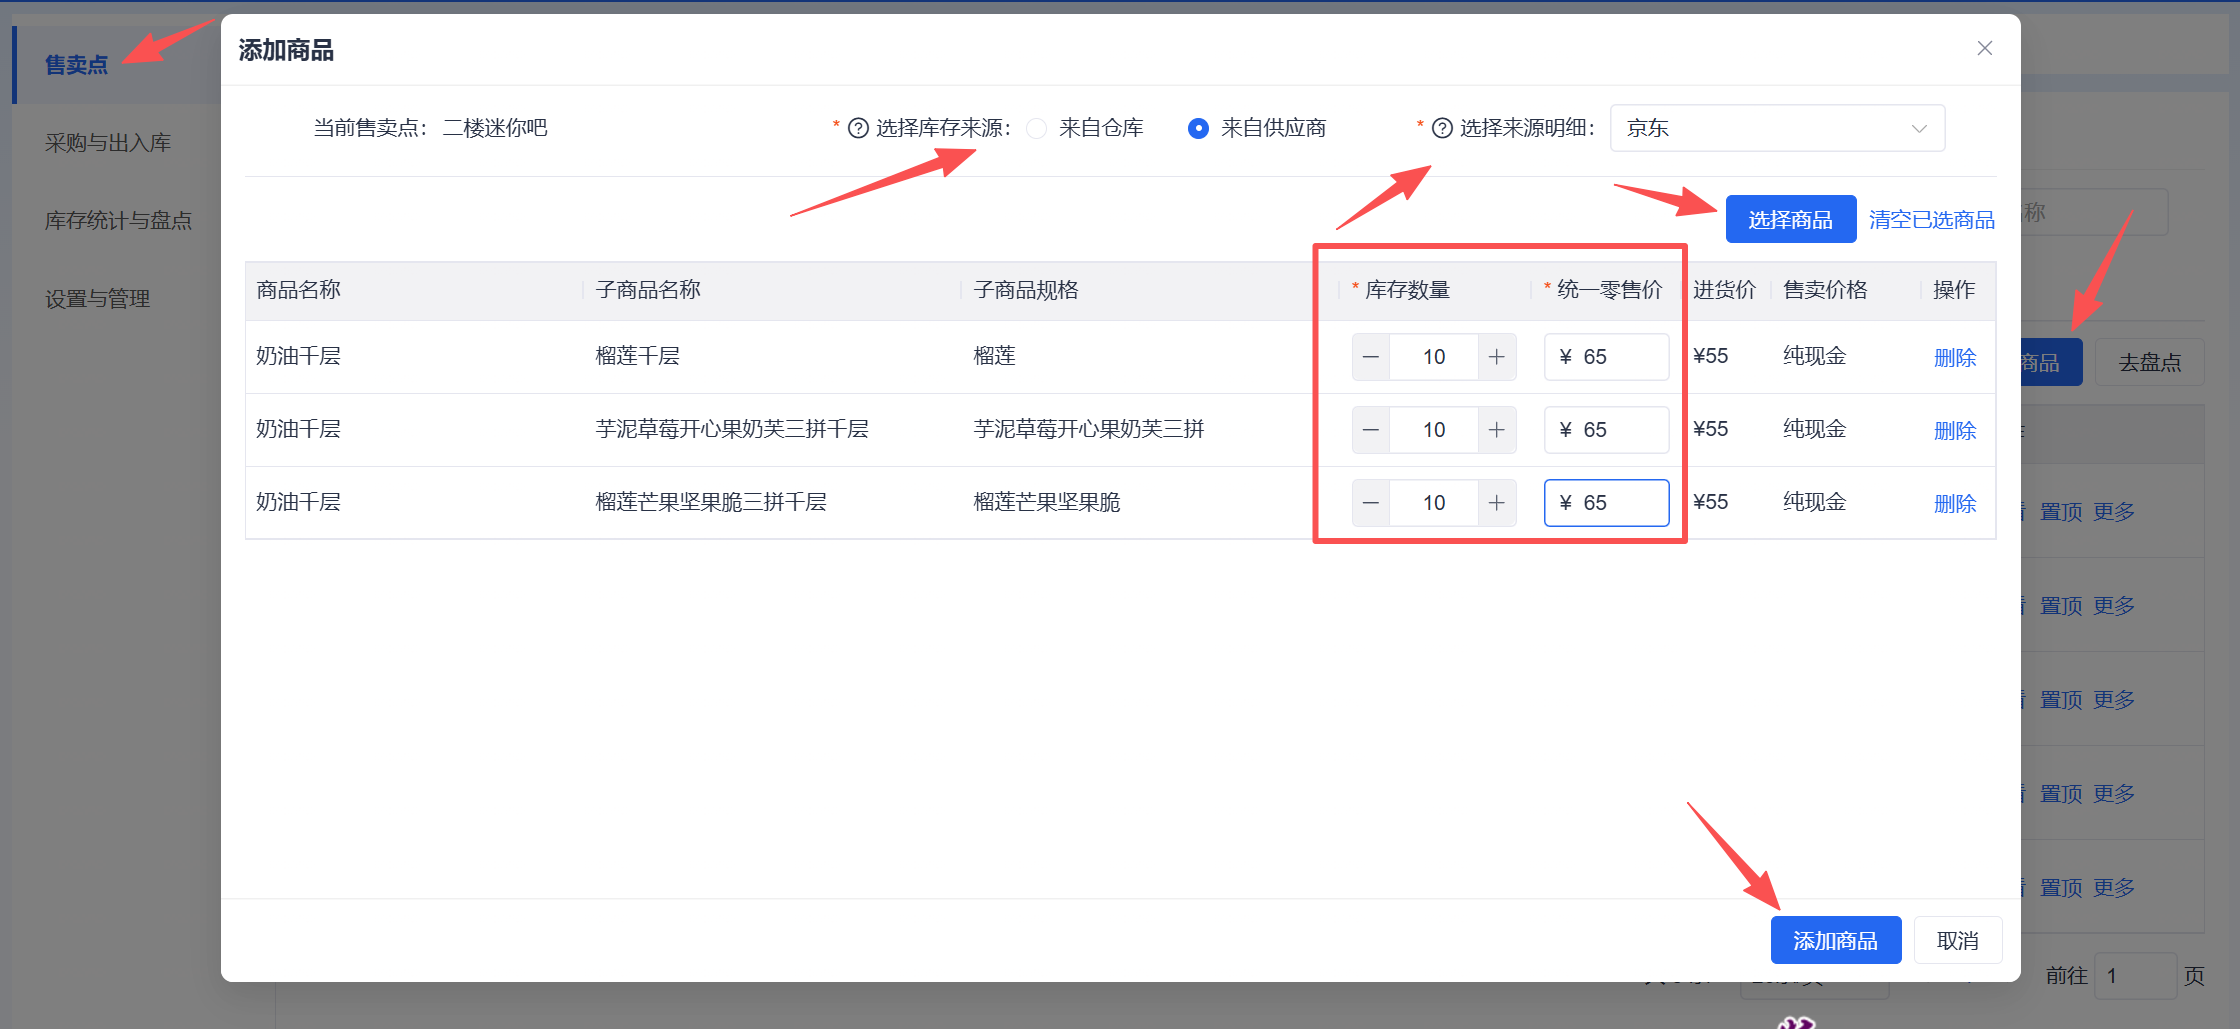Decrease stock quantity for 芋泥草莓开心果奶芙三拼千层 row
2240x1029 pixels.
1371,430
